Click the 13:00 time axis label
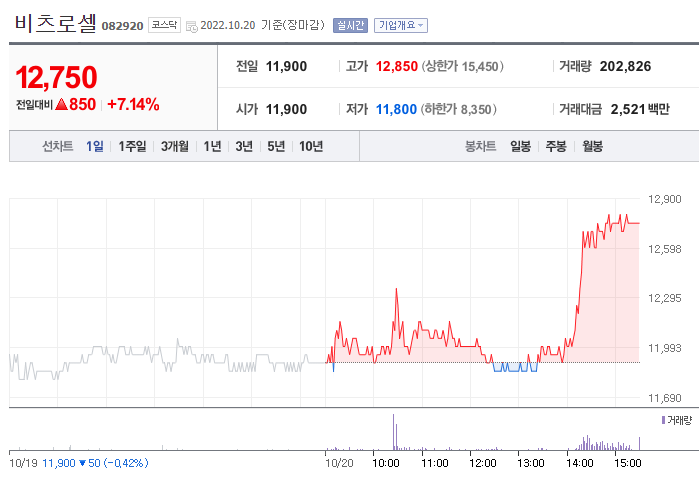This screenshot has height=483, width=699. [x=530, y=463]
